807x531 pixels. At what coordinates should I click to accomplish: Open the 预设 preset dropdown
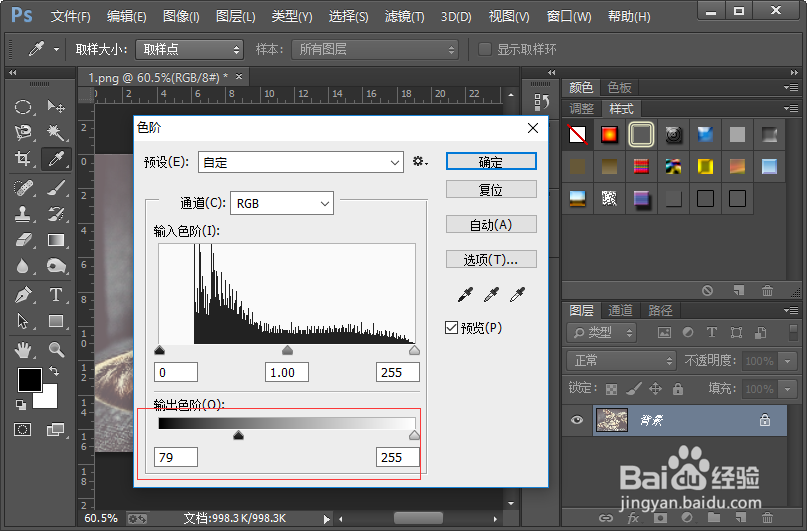click(x=301, y=163)
